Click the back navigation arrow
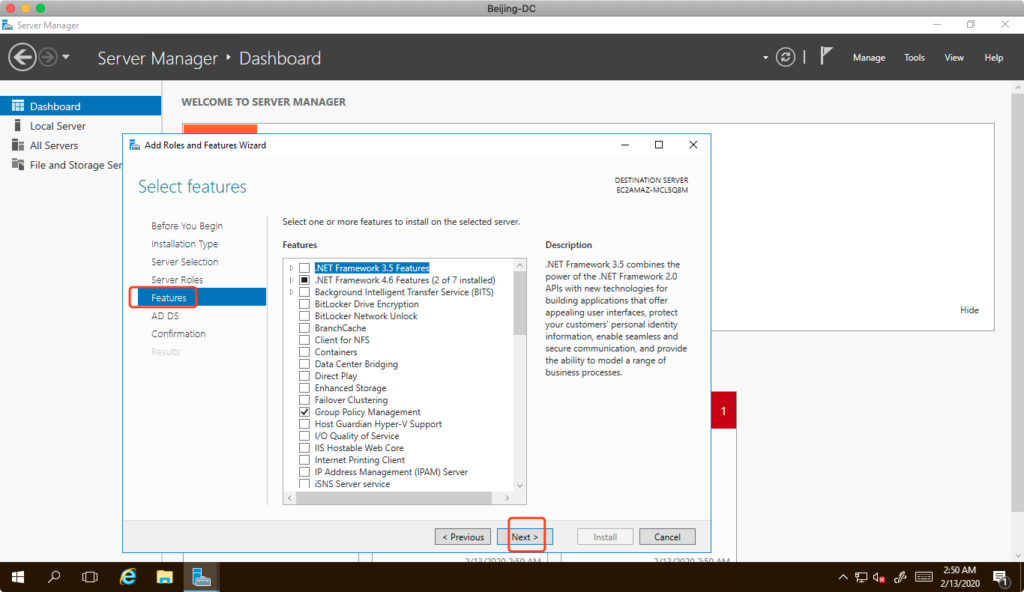This screenshot has height=592, width=1024. [x=22, y=57]
